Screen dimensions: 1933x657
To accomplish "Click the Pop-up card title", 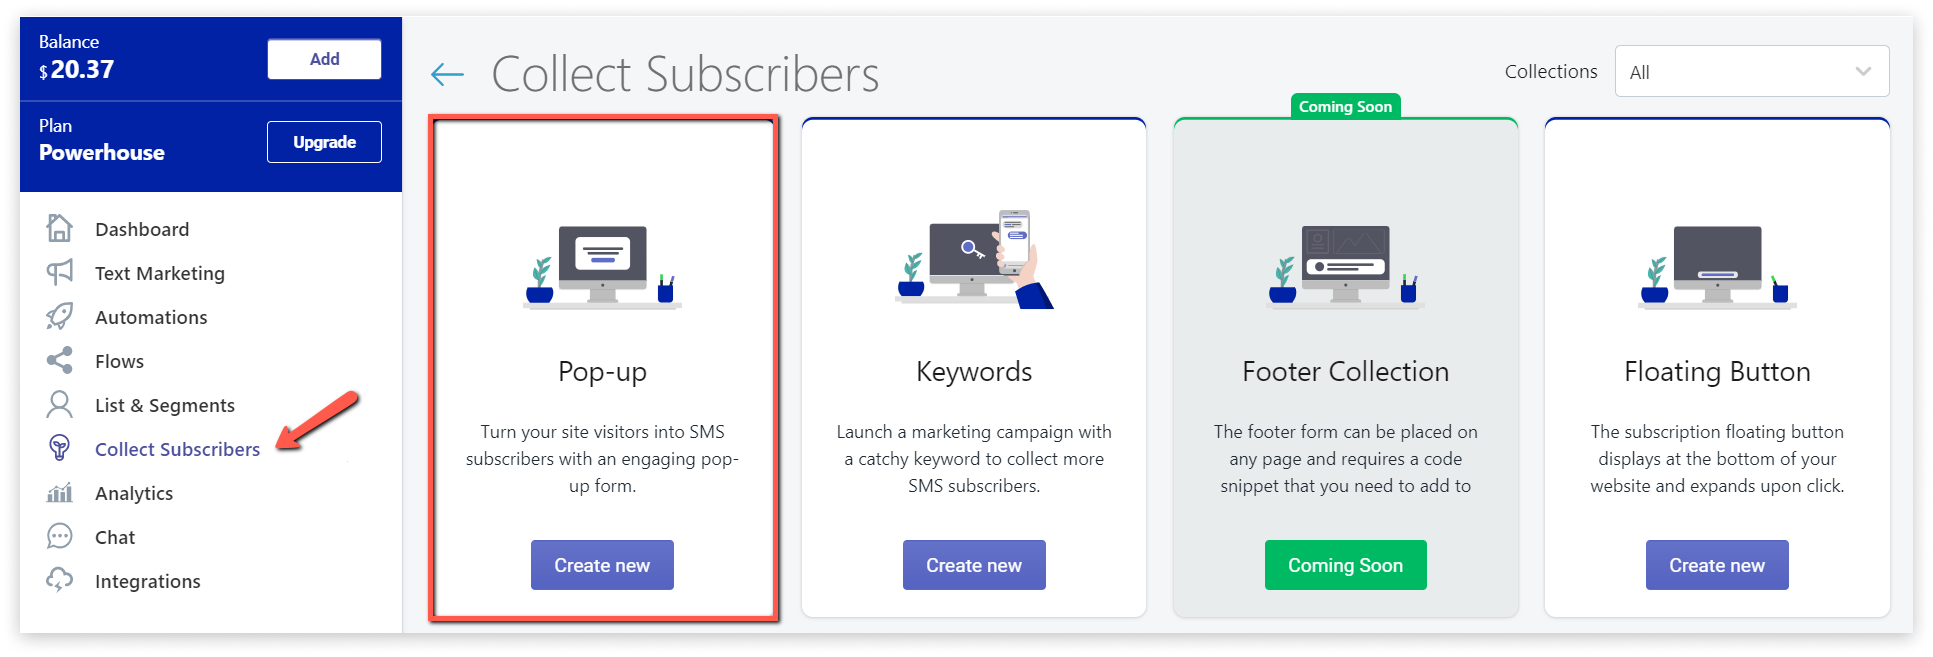I will [602, 372].
